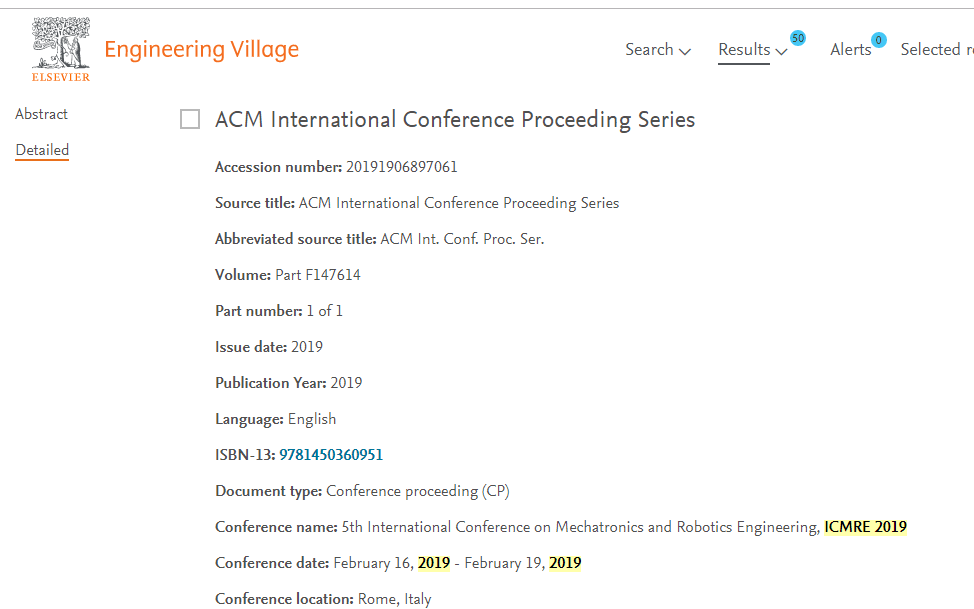
Task: Expand the Search dropdown chevron
Action: point(685,52)
